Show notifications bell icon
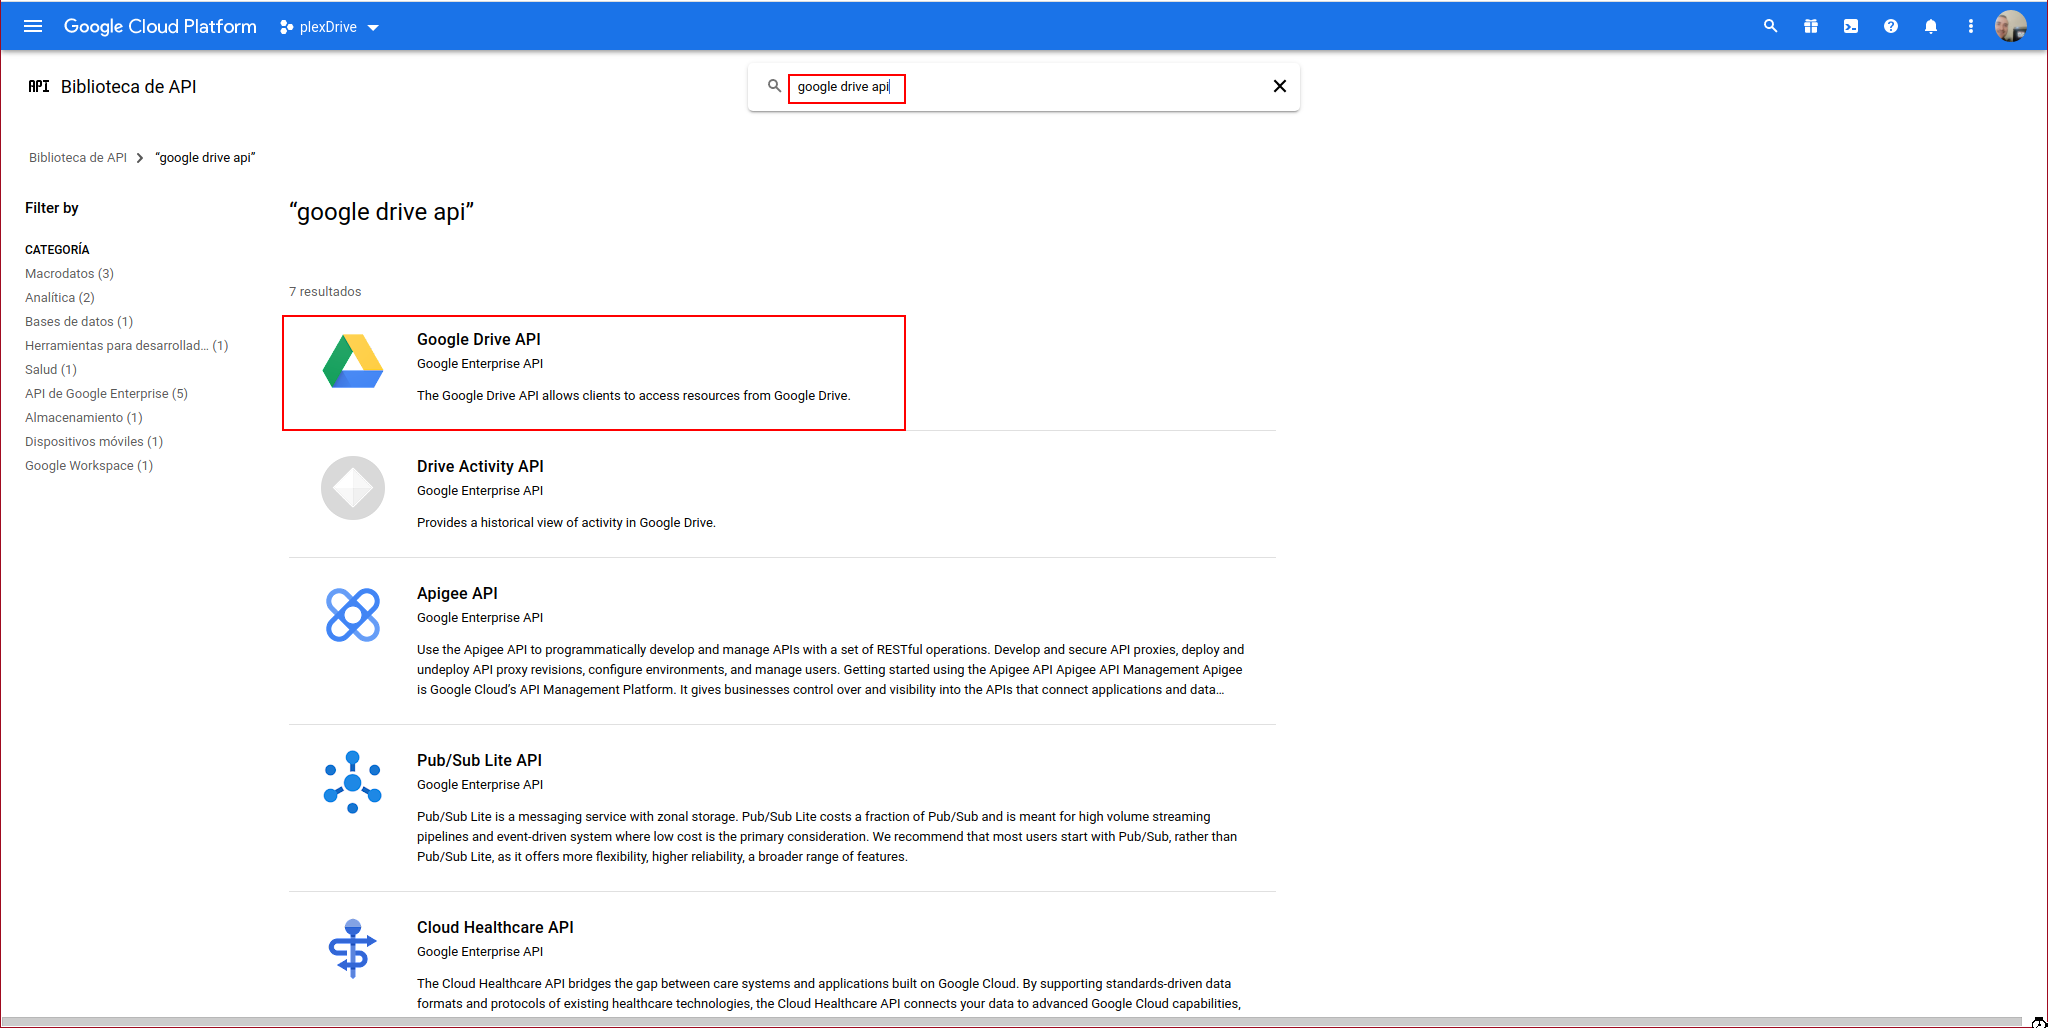This screenshot has height=1028, width=2048. click(1930, 26)
